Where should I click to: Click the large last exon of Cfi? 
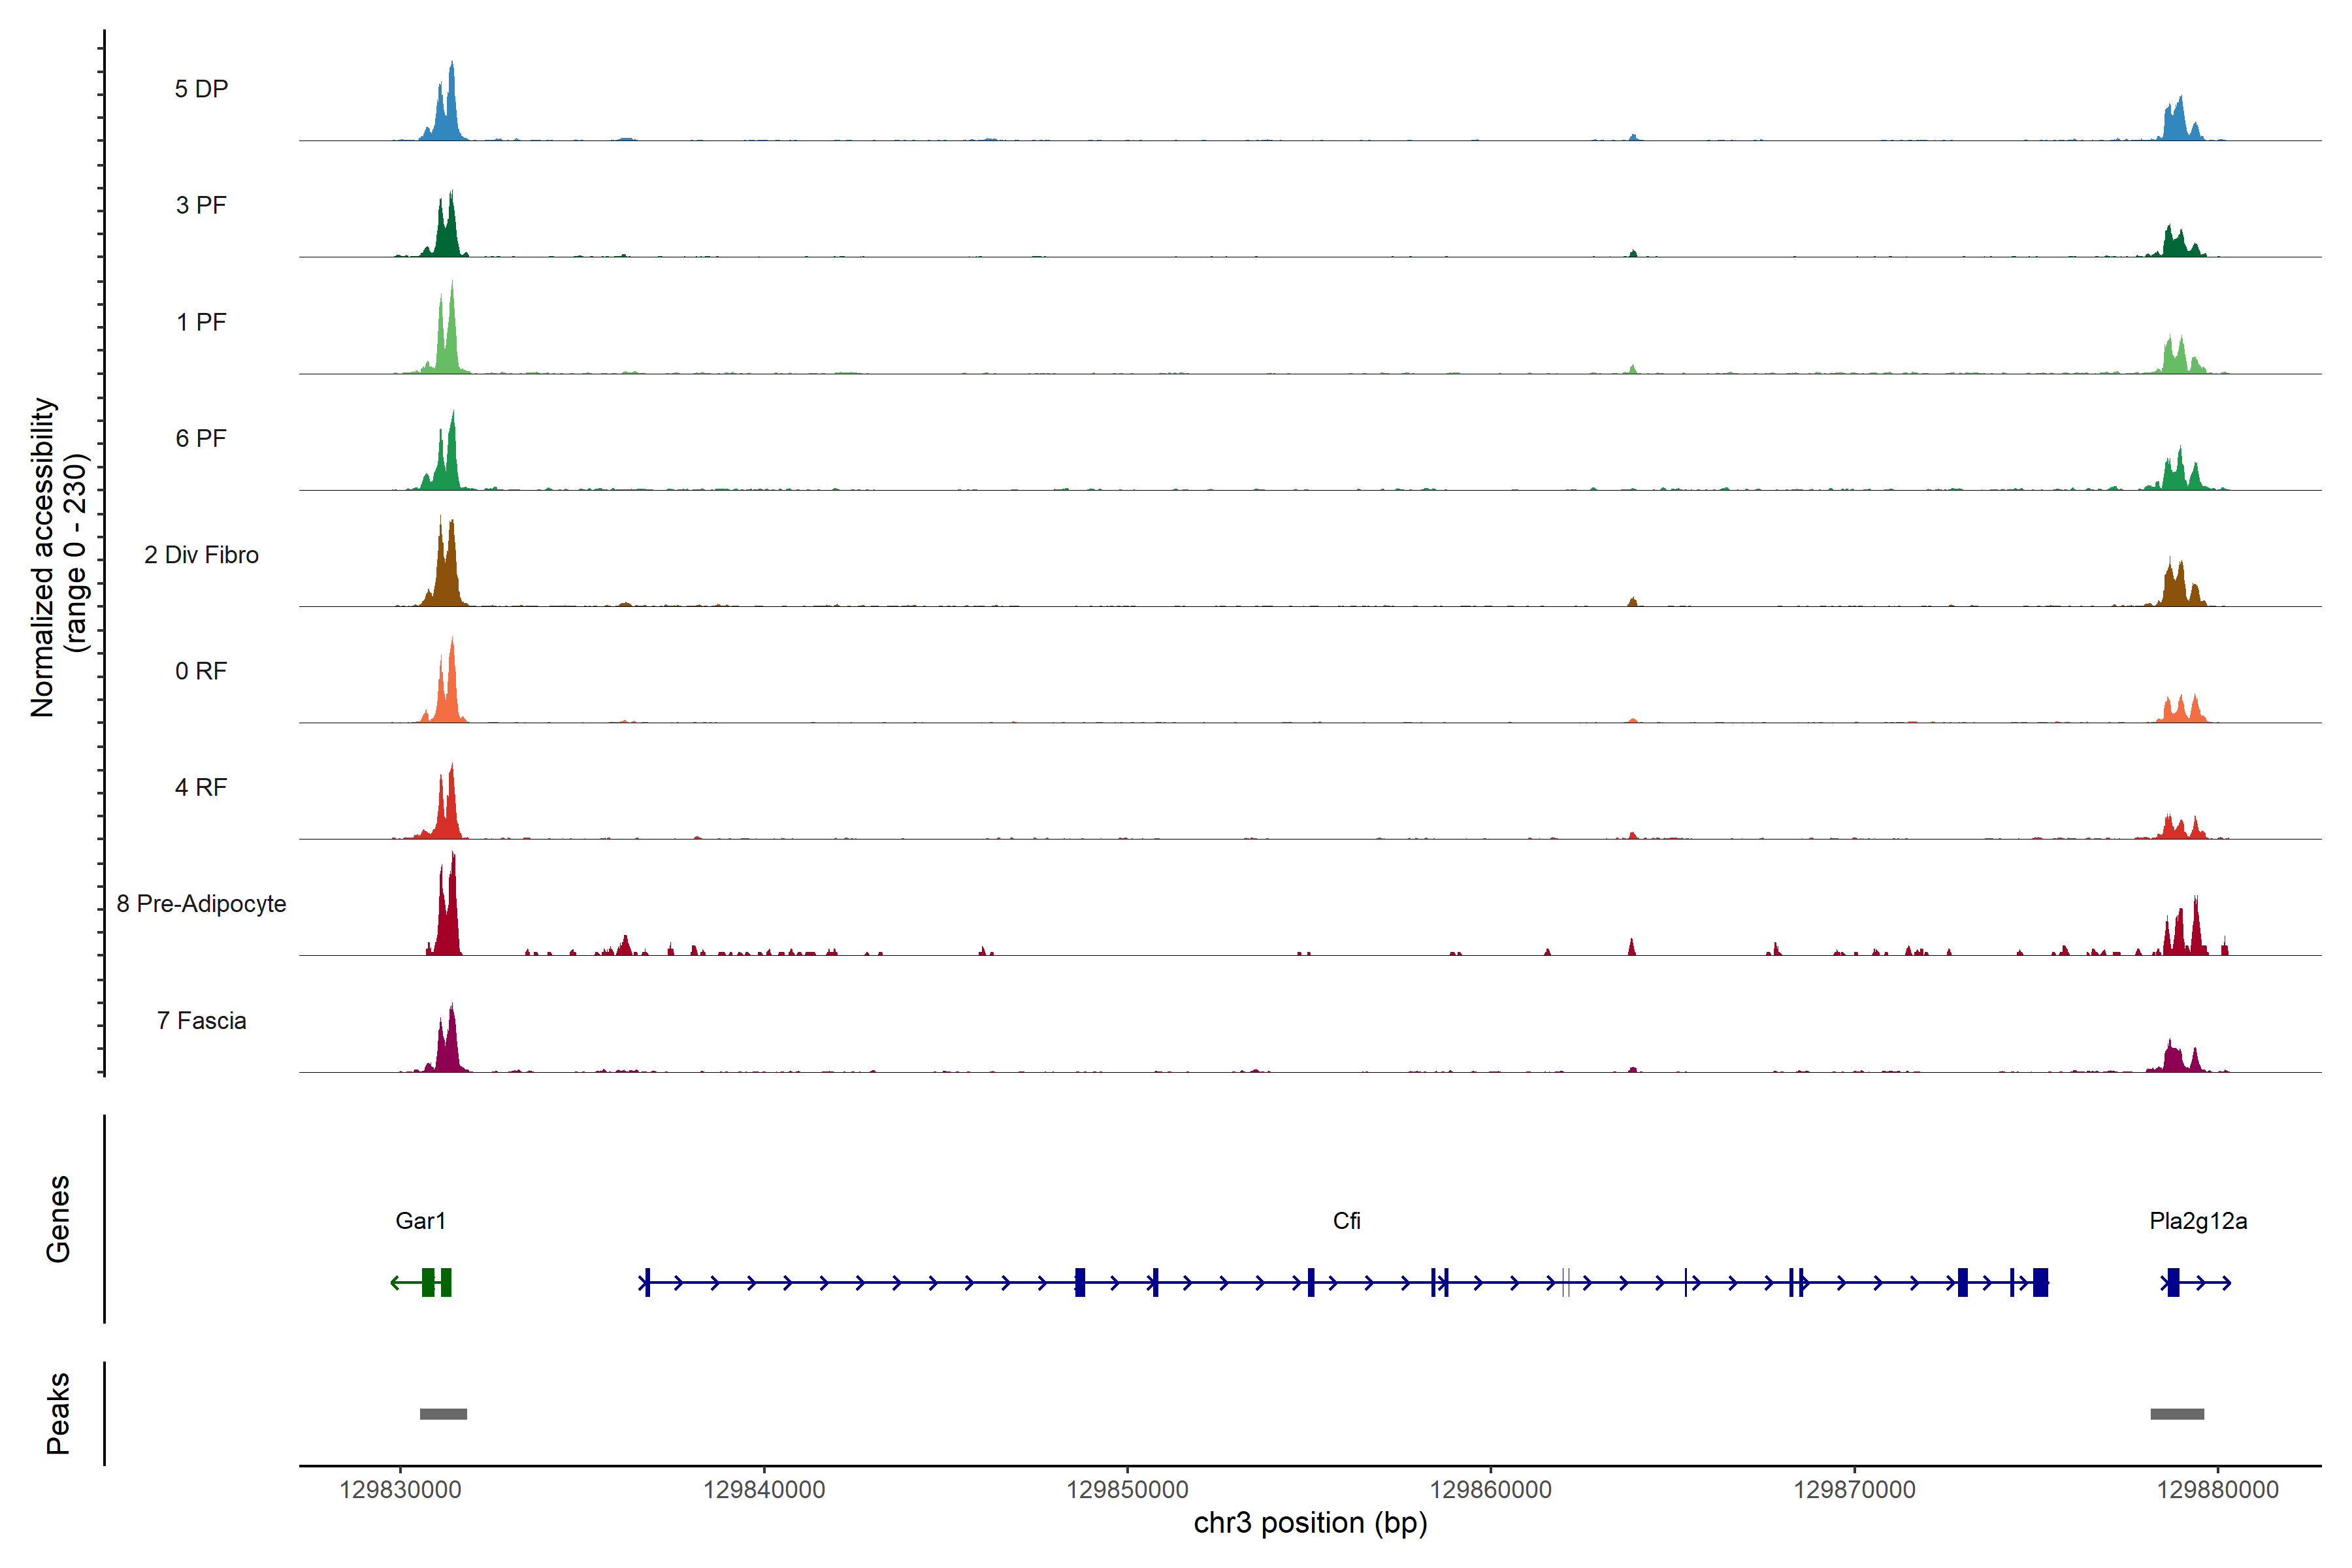click(2041, 1282)
